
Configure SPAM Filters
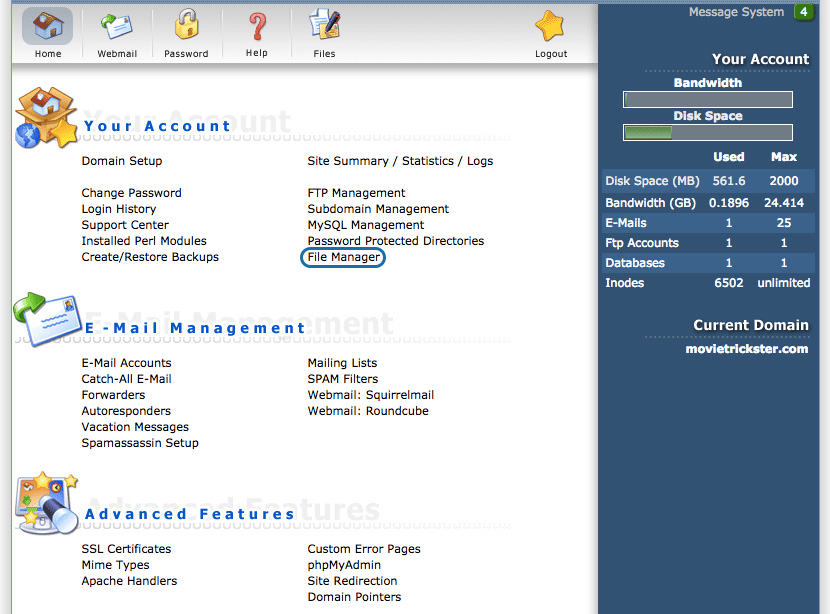click(342, 379)
